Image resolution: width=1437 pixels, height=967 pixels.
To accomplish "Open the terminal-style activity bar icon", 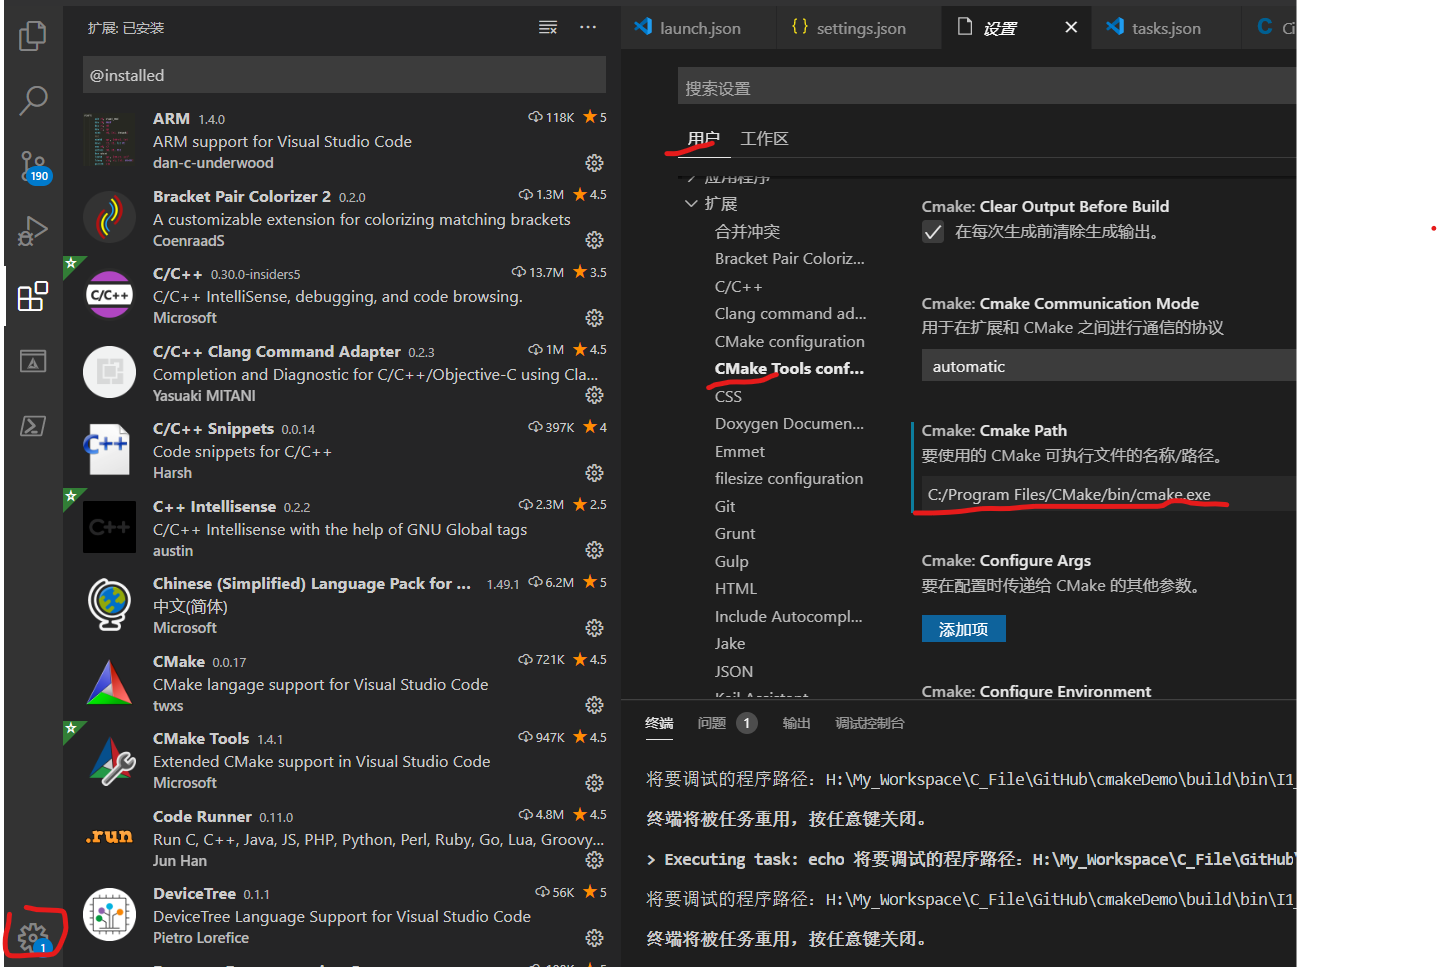I will (33, 426).
